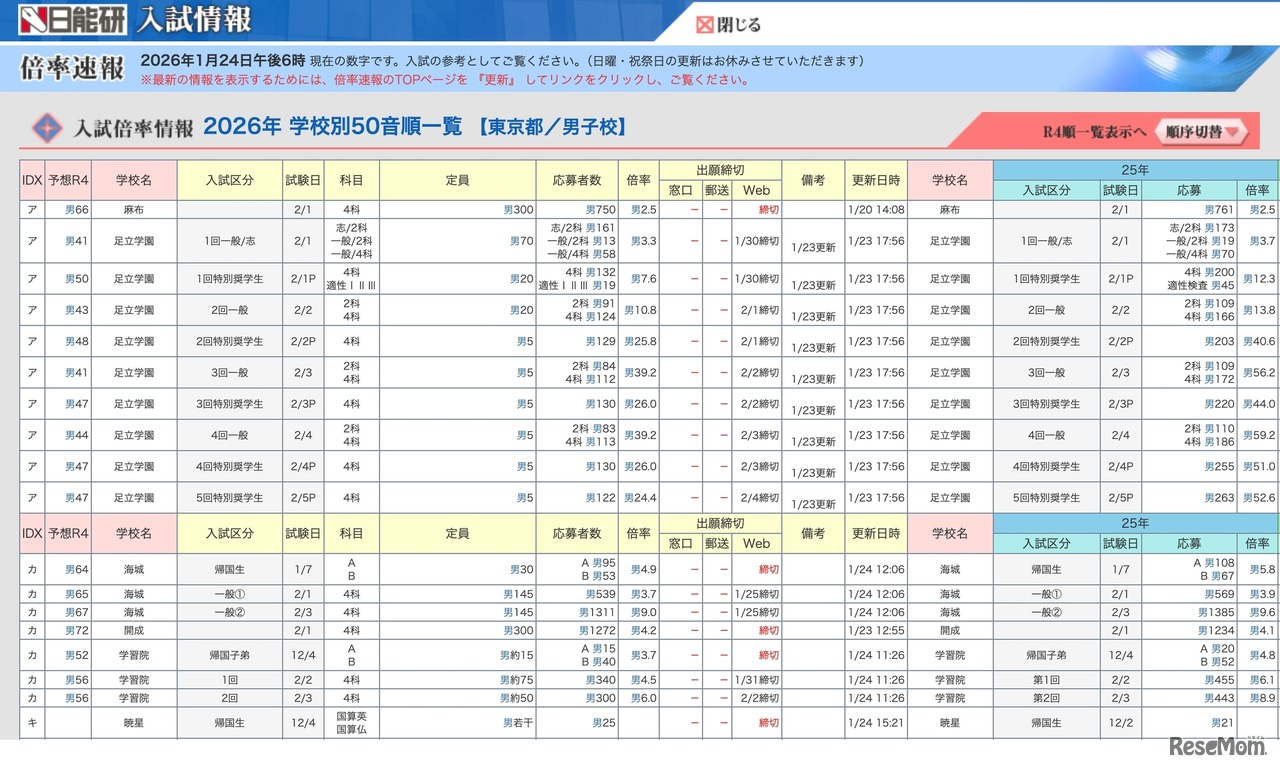The image size is (1280, 769).
Task: Click the red arrow icon on 順序切替 button
Action: click(x=1232, y=130)
